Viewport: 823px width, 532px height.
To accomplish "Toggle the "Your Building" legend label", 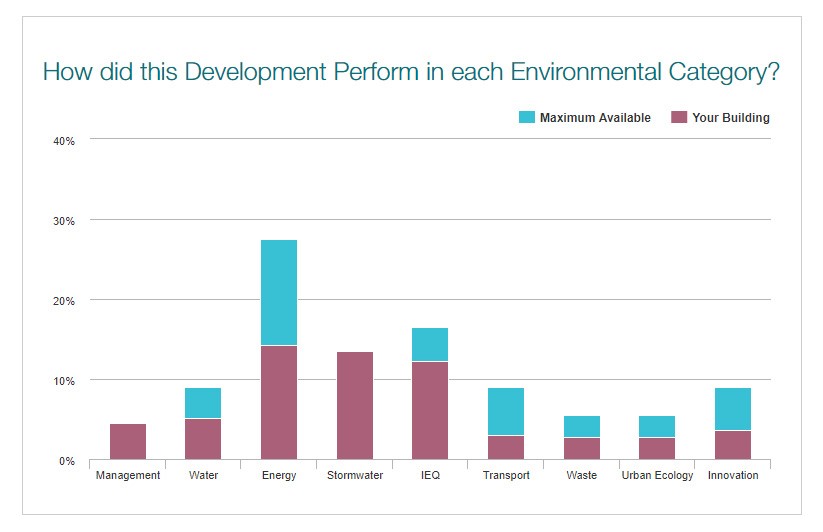I will (731, 118).
